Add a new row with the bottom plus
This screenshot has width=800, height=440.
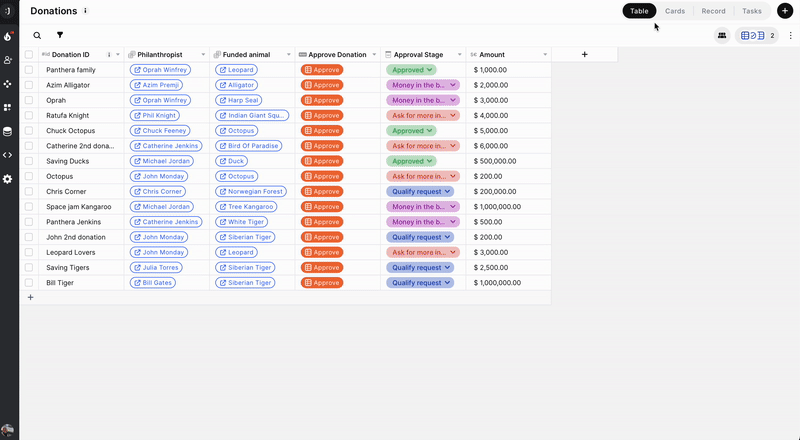tap(31, 298)
